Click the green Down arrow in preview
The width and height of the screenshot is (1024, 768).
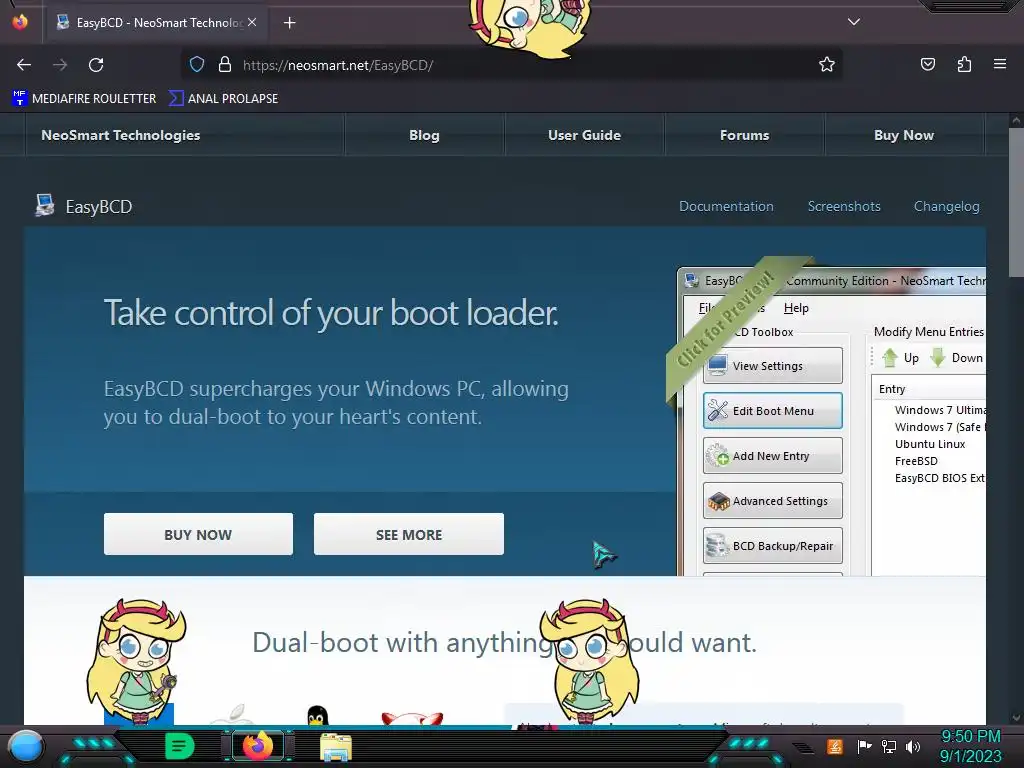pyautogui.click(x=938, y=357)
